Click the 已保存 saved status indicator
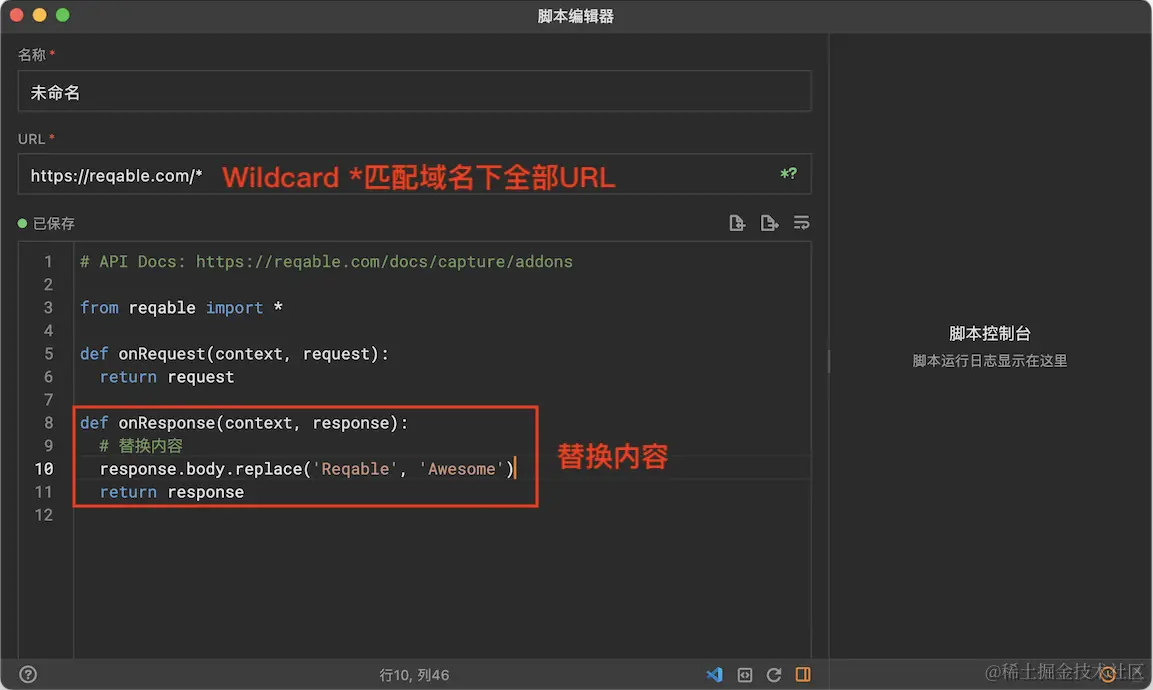The width and height of the screenshot is (1153, 690). click(x=46, y=223)
